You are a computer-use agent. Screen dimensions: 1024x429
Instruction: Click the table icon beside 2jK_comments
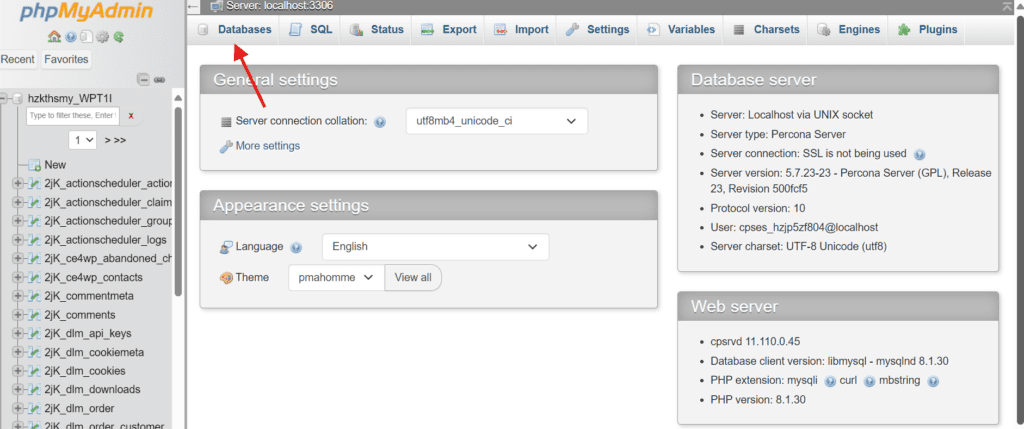click(x=35, y=315)
